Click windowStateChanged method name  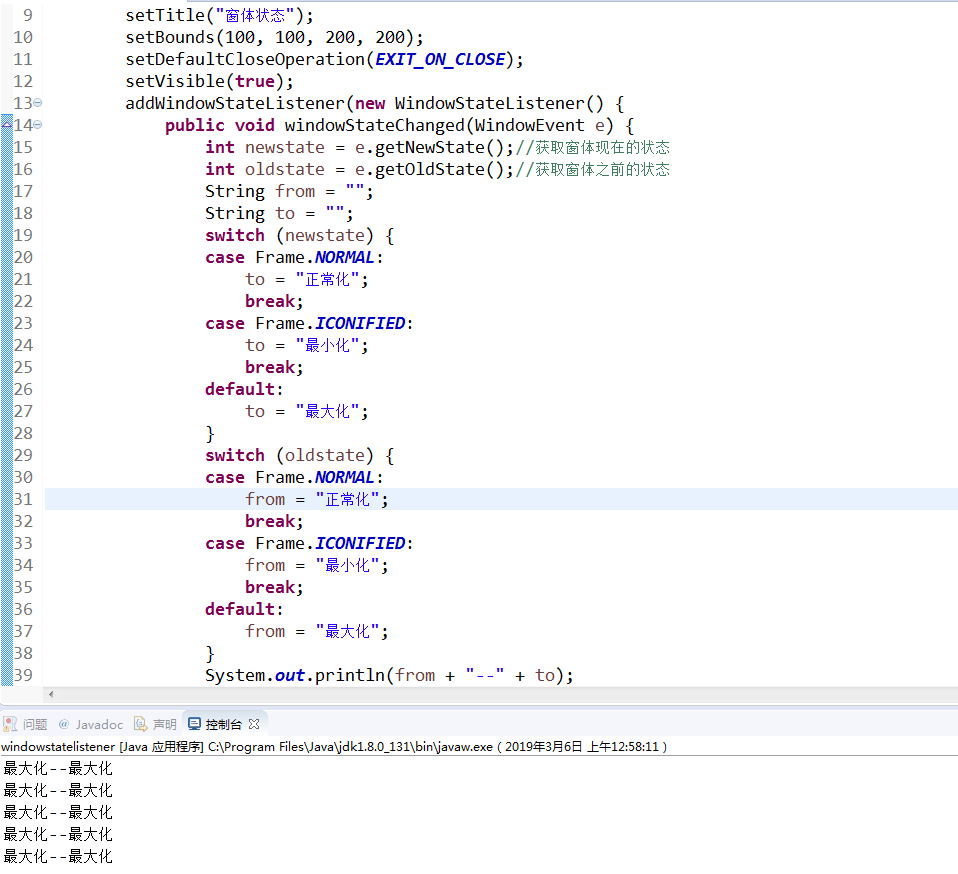pyautogui.click(x=375, y=125)
